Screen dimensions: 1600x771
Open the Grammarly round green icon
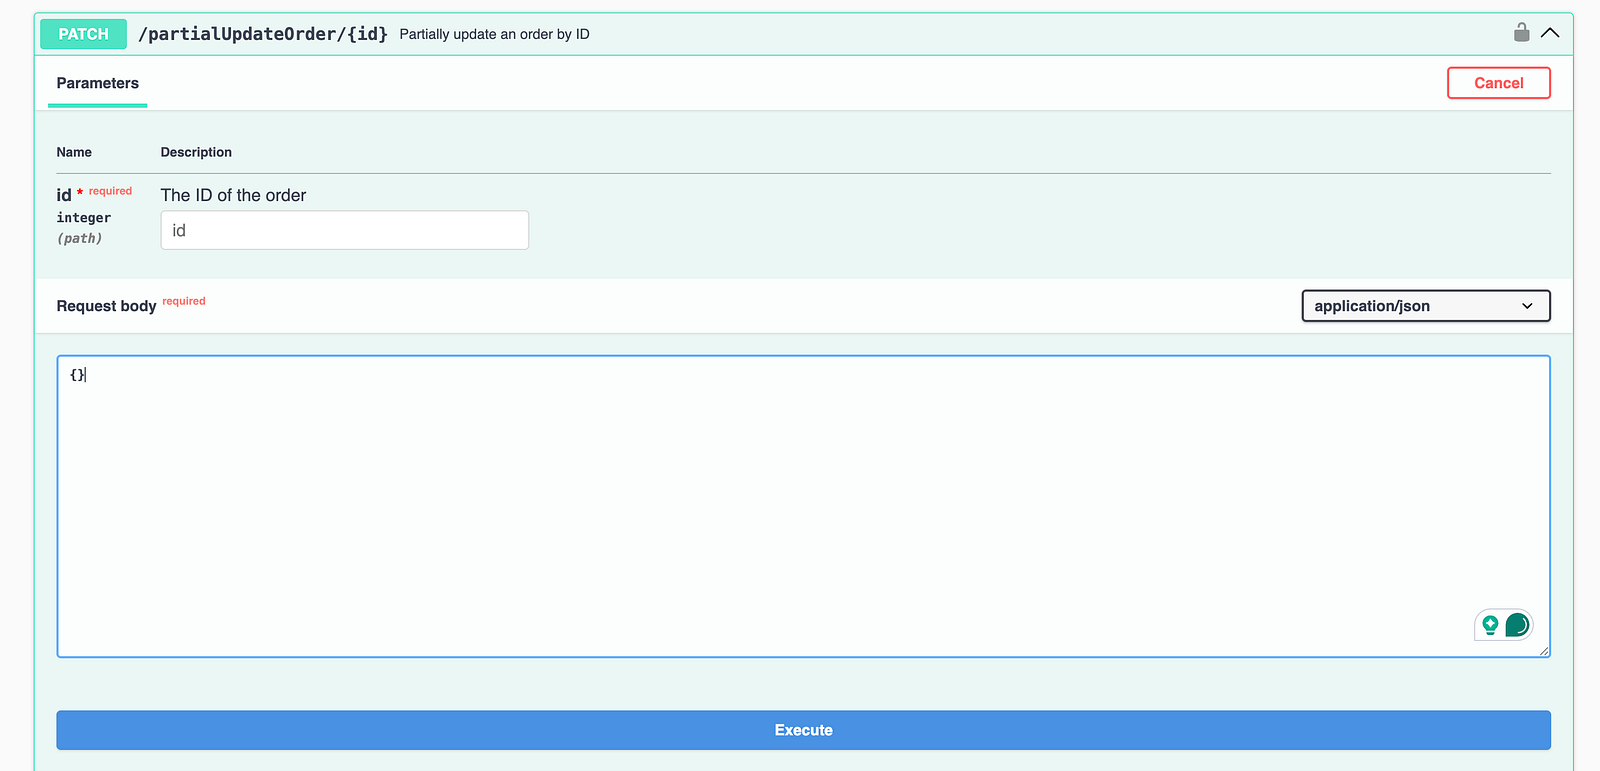point(1517,625)
